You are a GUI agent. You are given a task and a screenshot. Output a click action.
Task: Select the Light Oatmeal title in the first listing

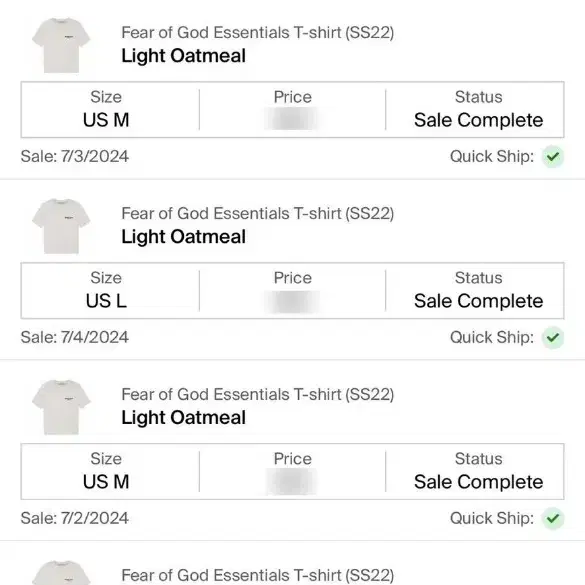(184, 56)
